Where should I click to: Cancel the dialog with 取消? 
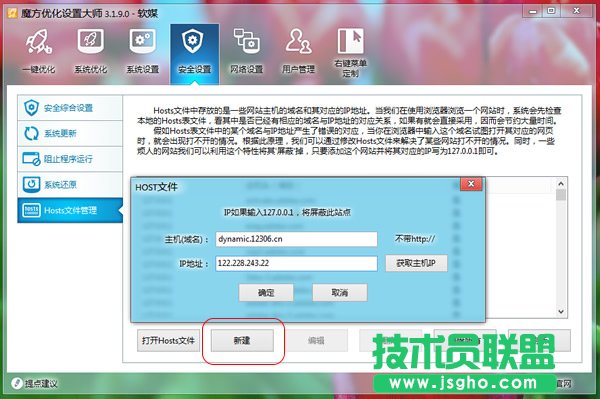(x=340, y=293)
